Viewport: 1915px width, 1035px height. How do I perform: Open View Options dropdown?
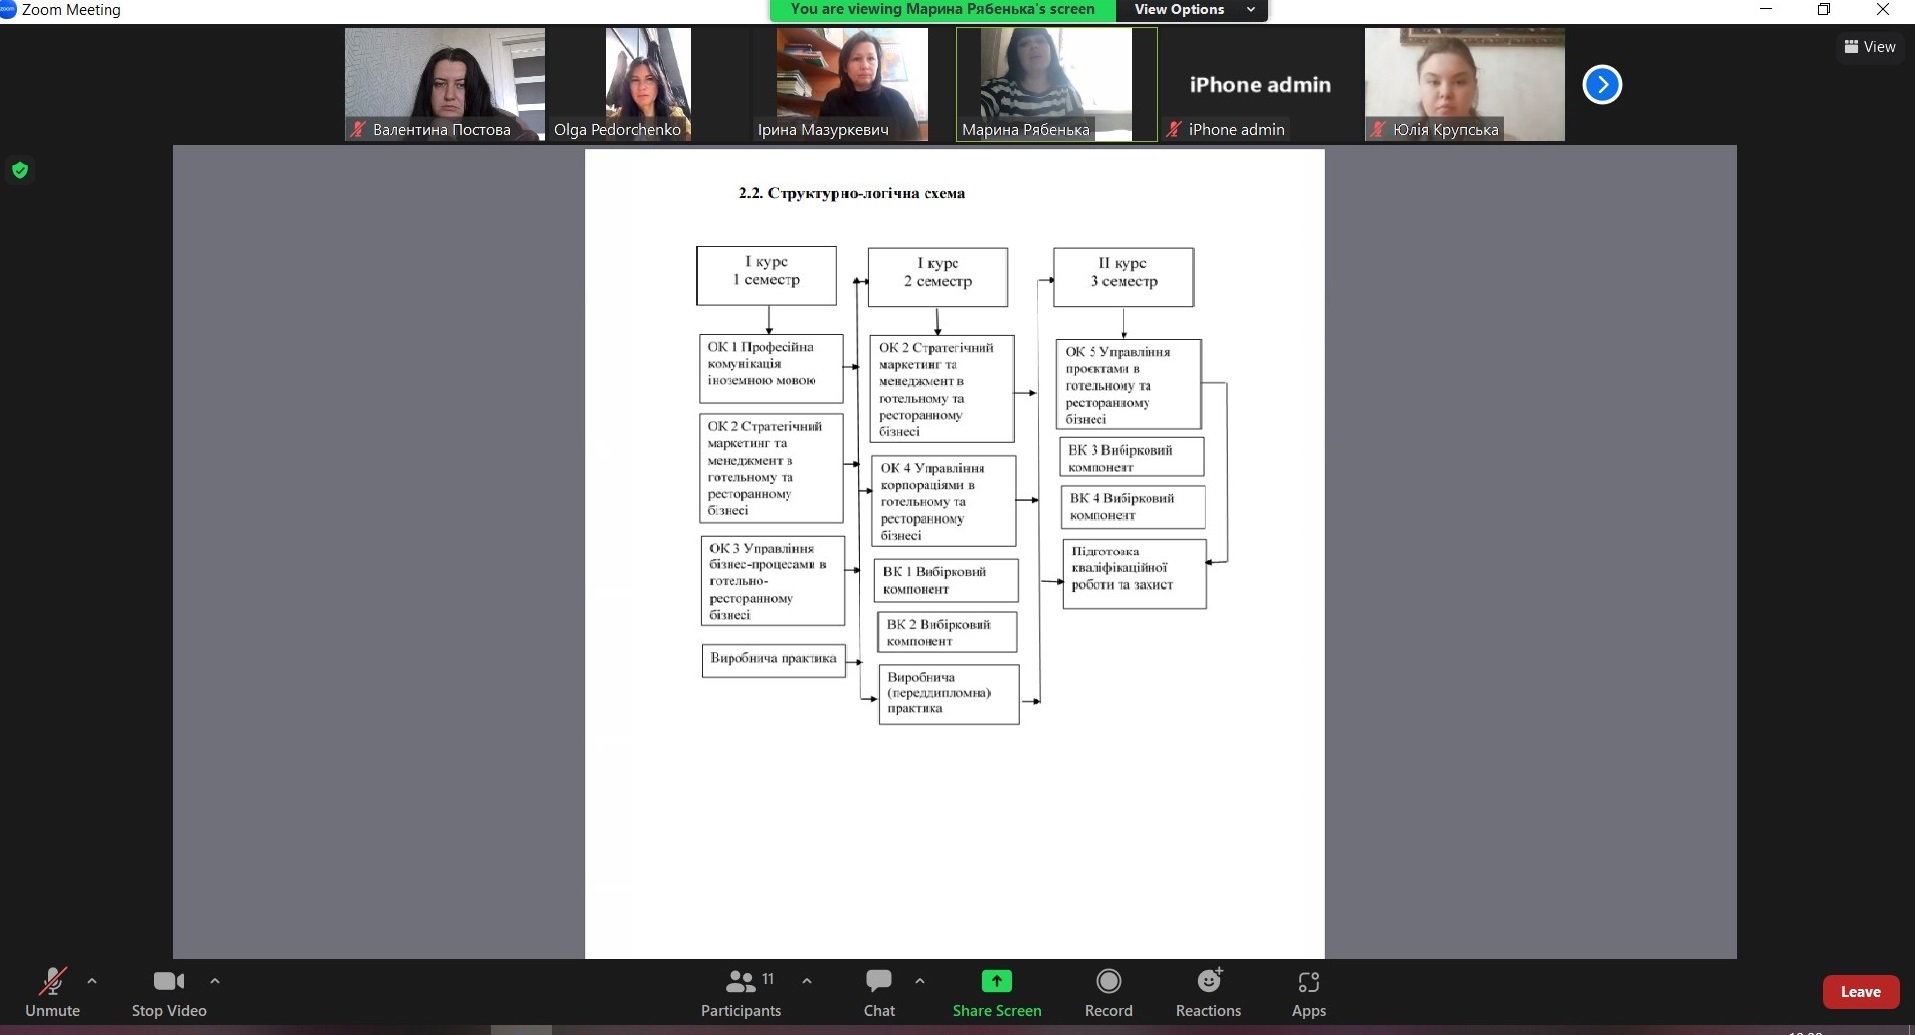coord(1194,10)
